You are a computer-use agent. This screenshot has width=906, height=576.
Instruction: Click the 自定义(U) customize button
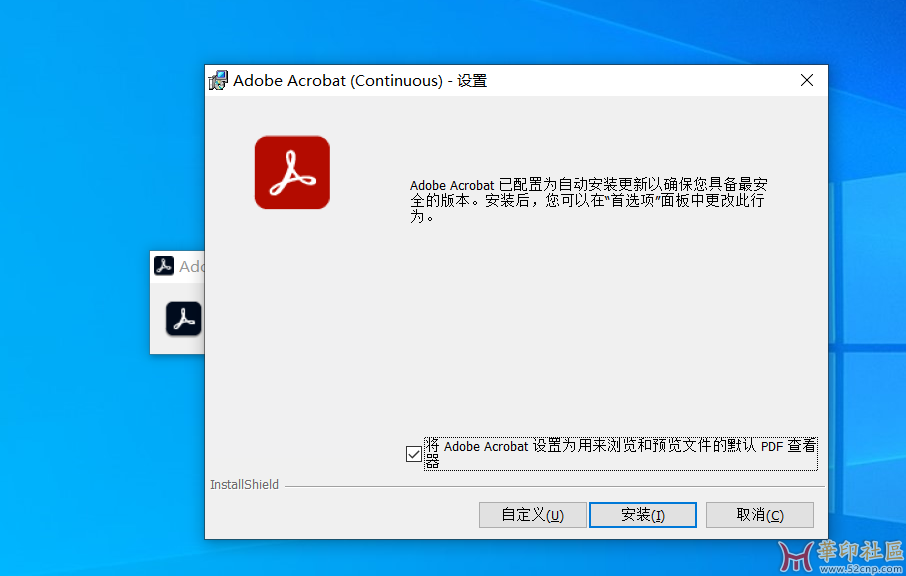pos(533,515)
